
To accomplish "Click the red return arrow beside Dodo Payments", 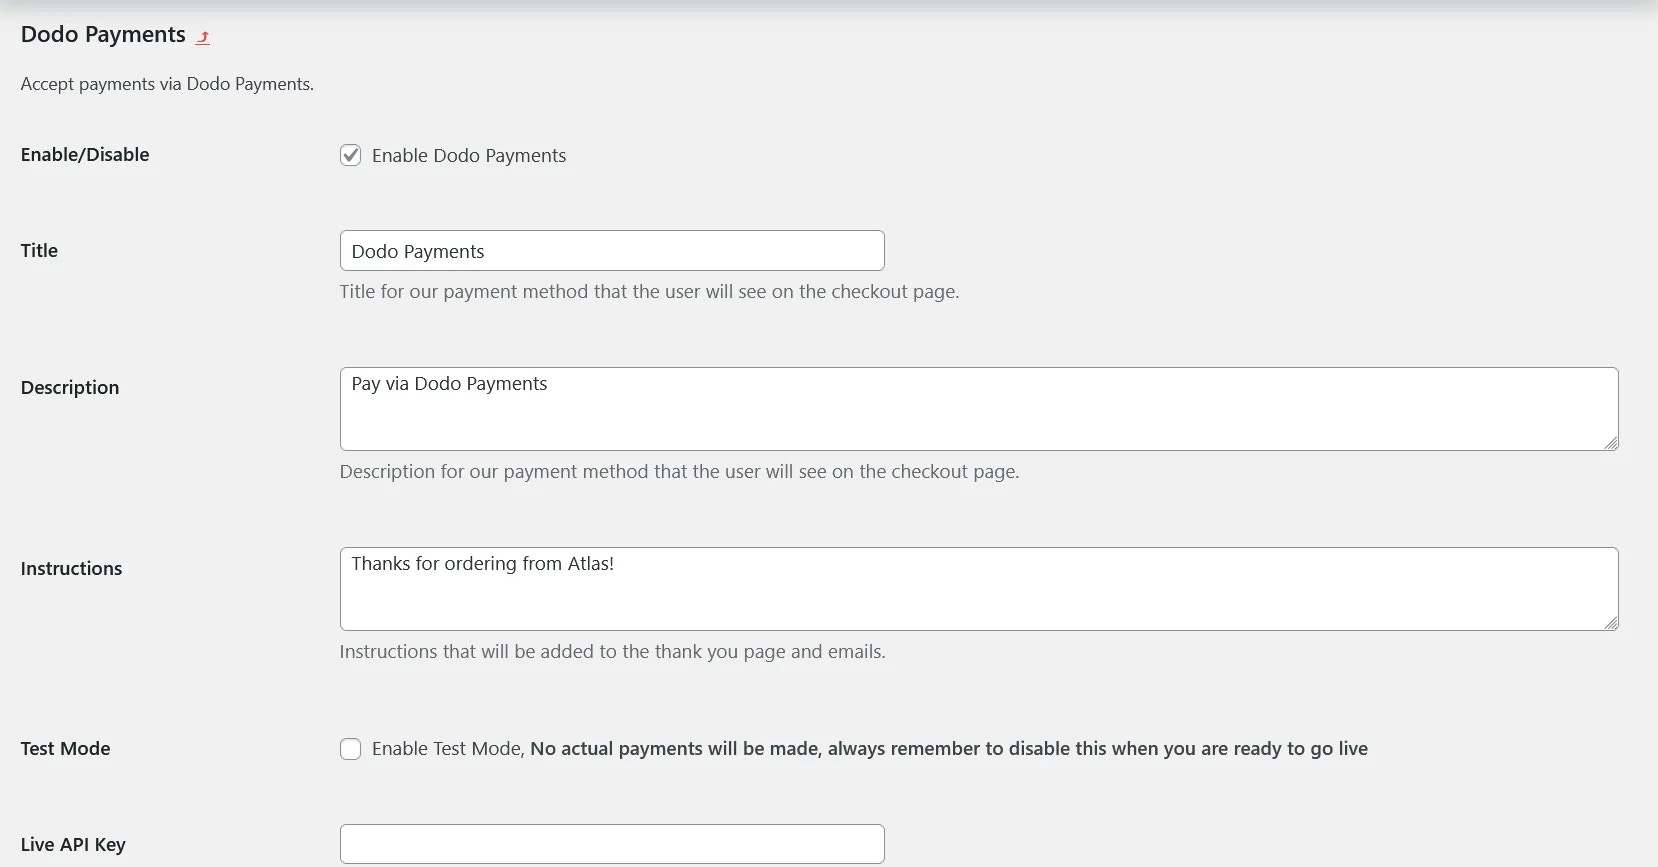I will (203, 37).
